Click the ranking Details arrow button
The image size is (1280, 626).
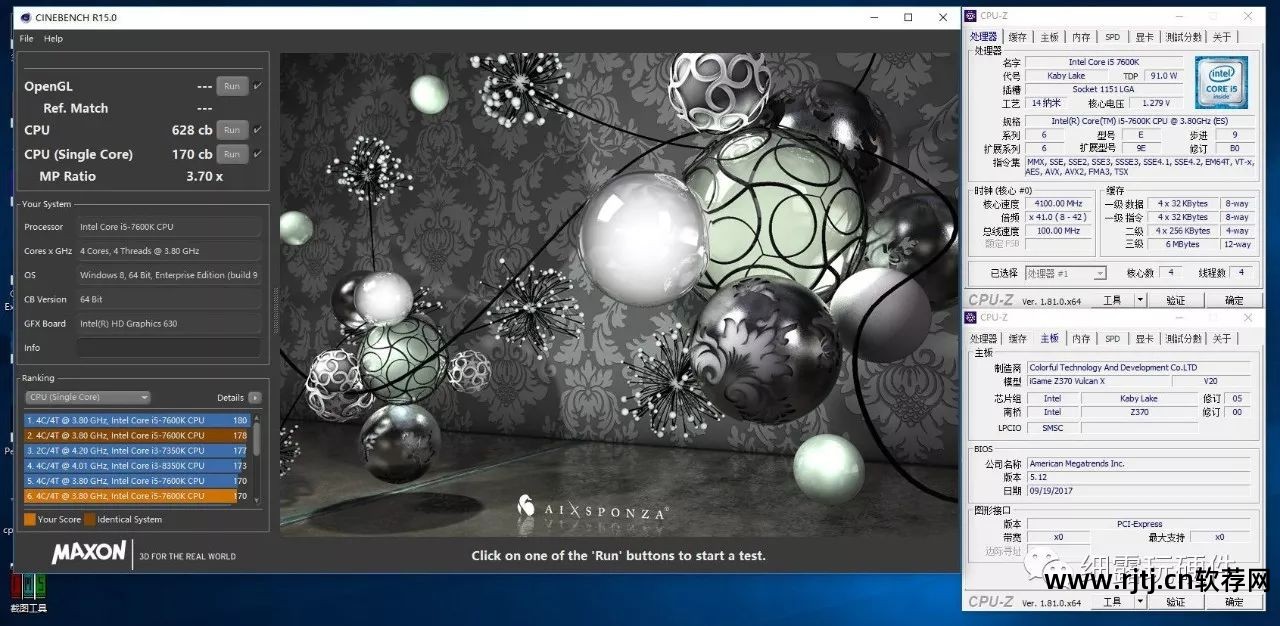click(x=255, y=397)
